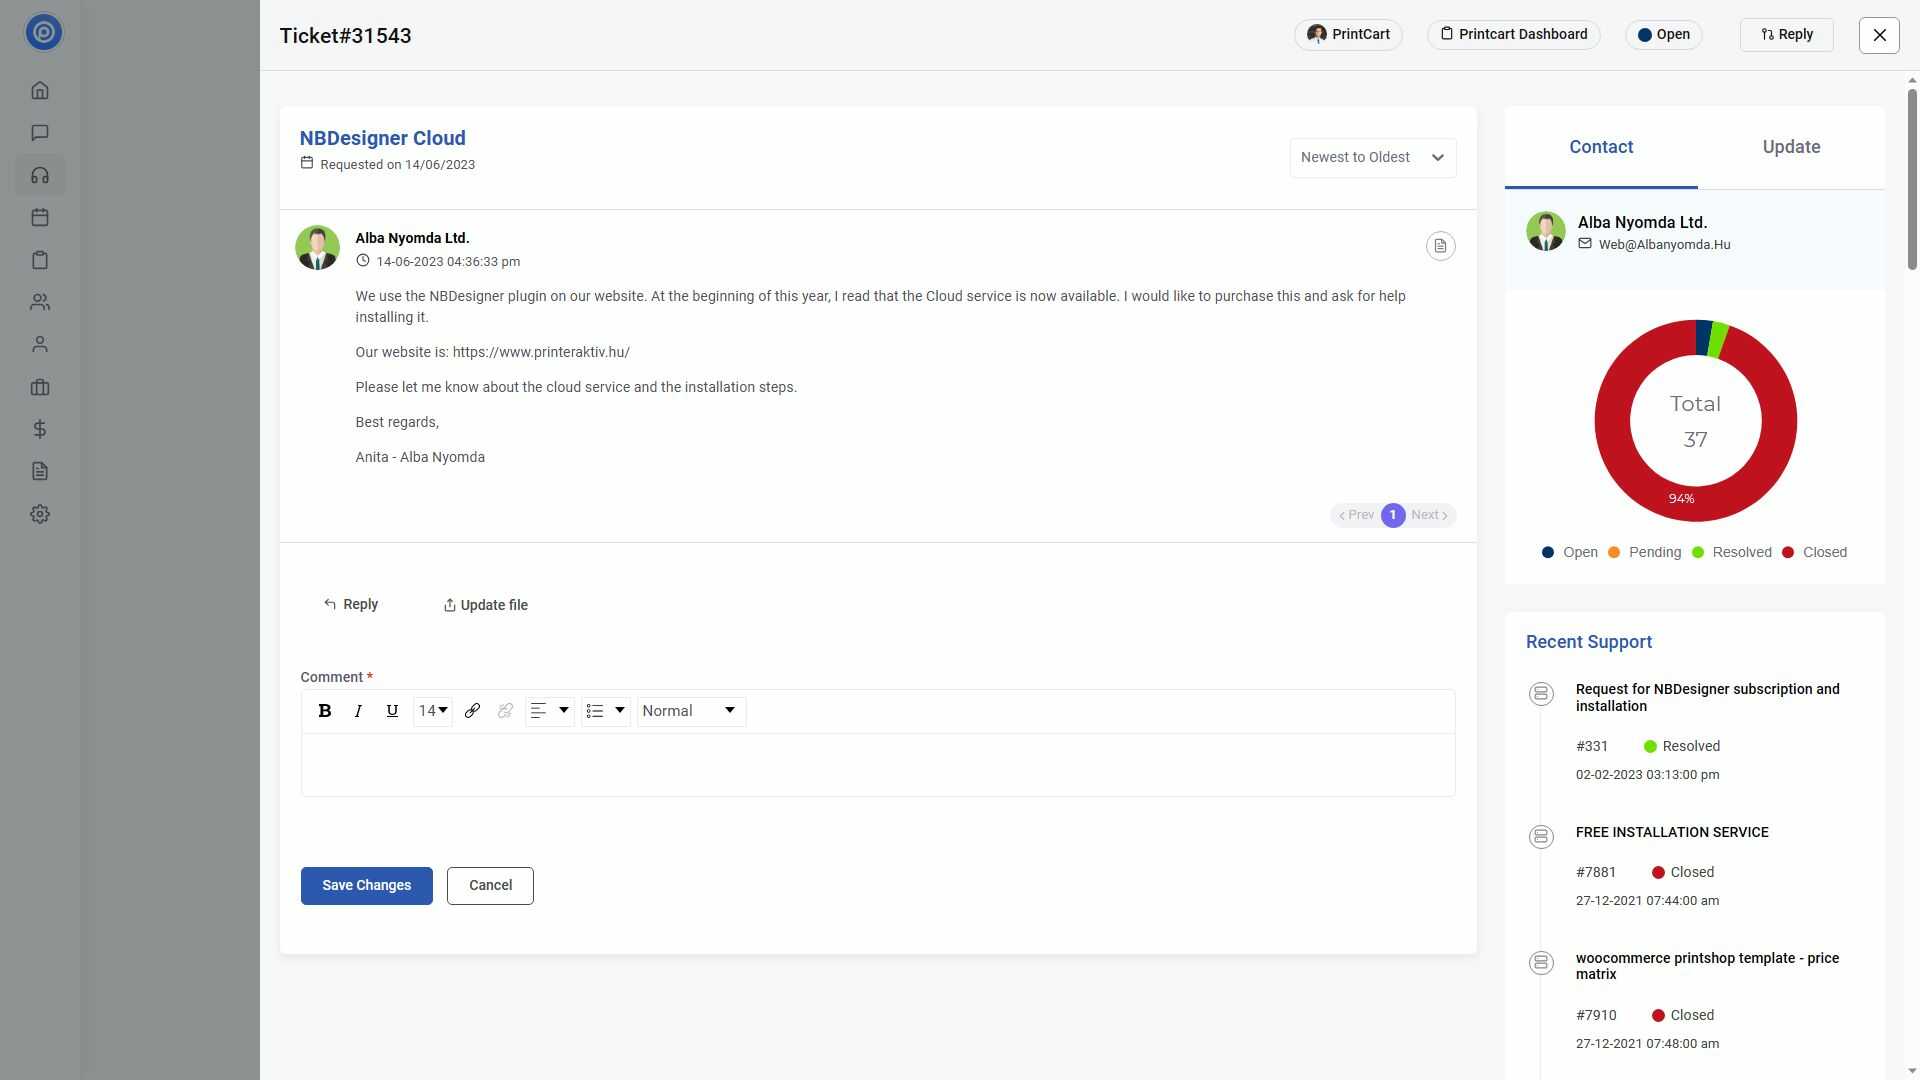Screen dimensions: 1920x1080
Task: Expand the Newest to Oldest sort dropdown
Action: [x=1372, y=158]
